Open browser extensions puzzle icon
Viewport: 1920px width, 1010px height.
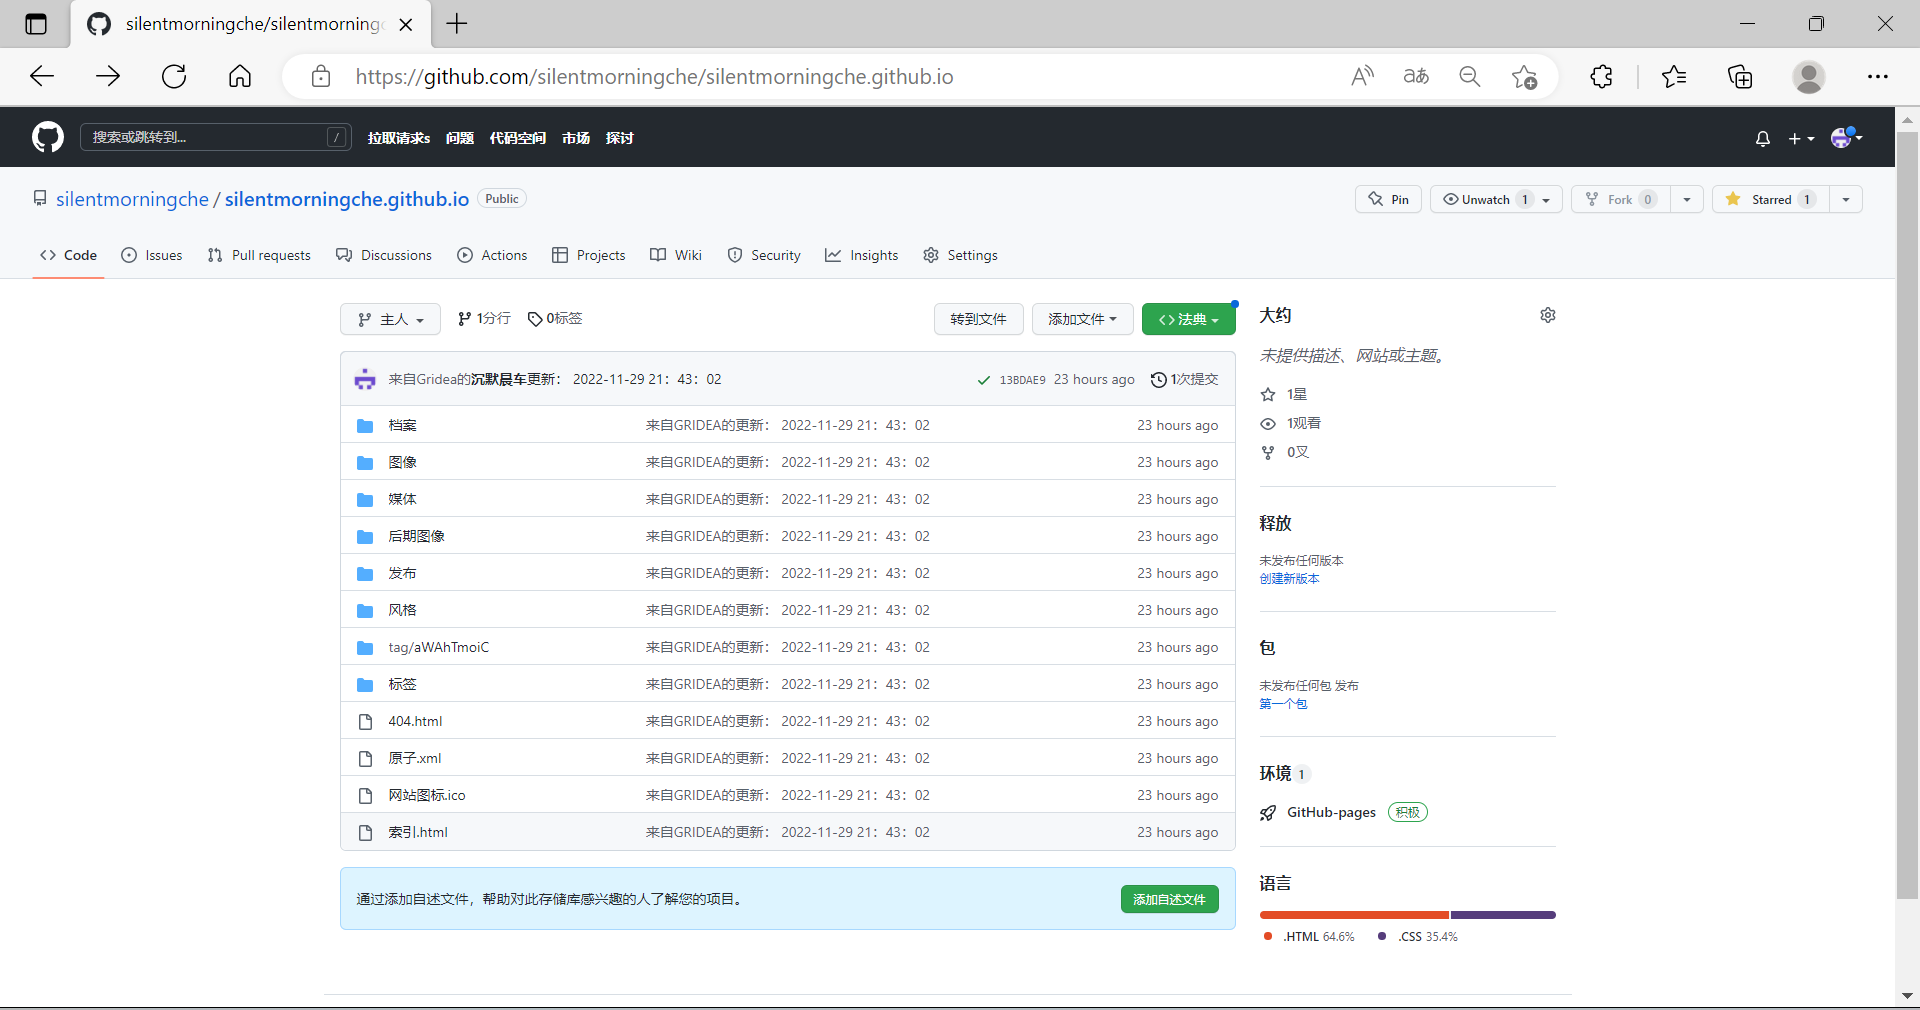click(1601, 77)
